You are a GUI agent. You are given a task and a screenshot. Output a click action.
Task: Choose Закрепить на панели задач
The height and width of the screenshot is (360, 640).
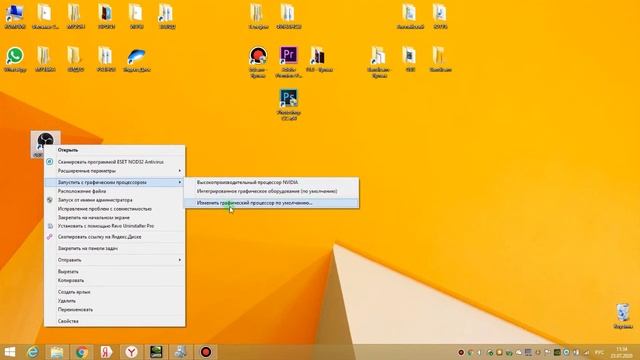[x=114, y=248]
